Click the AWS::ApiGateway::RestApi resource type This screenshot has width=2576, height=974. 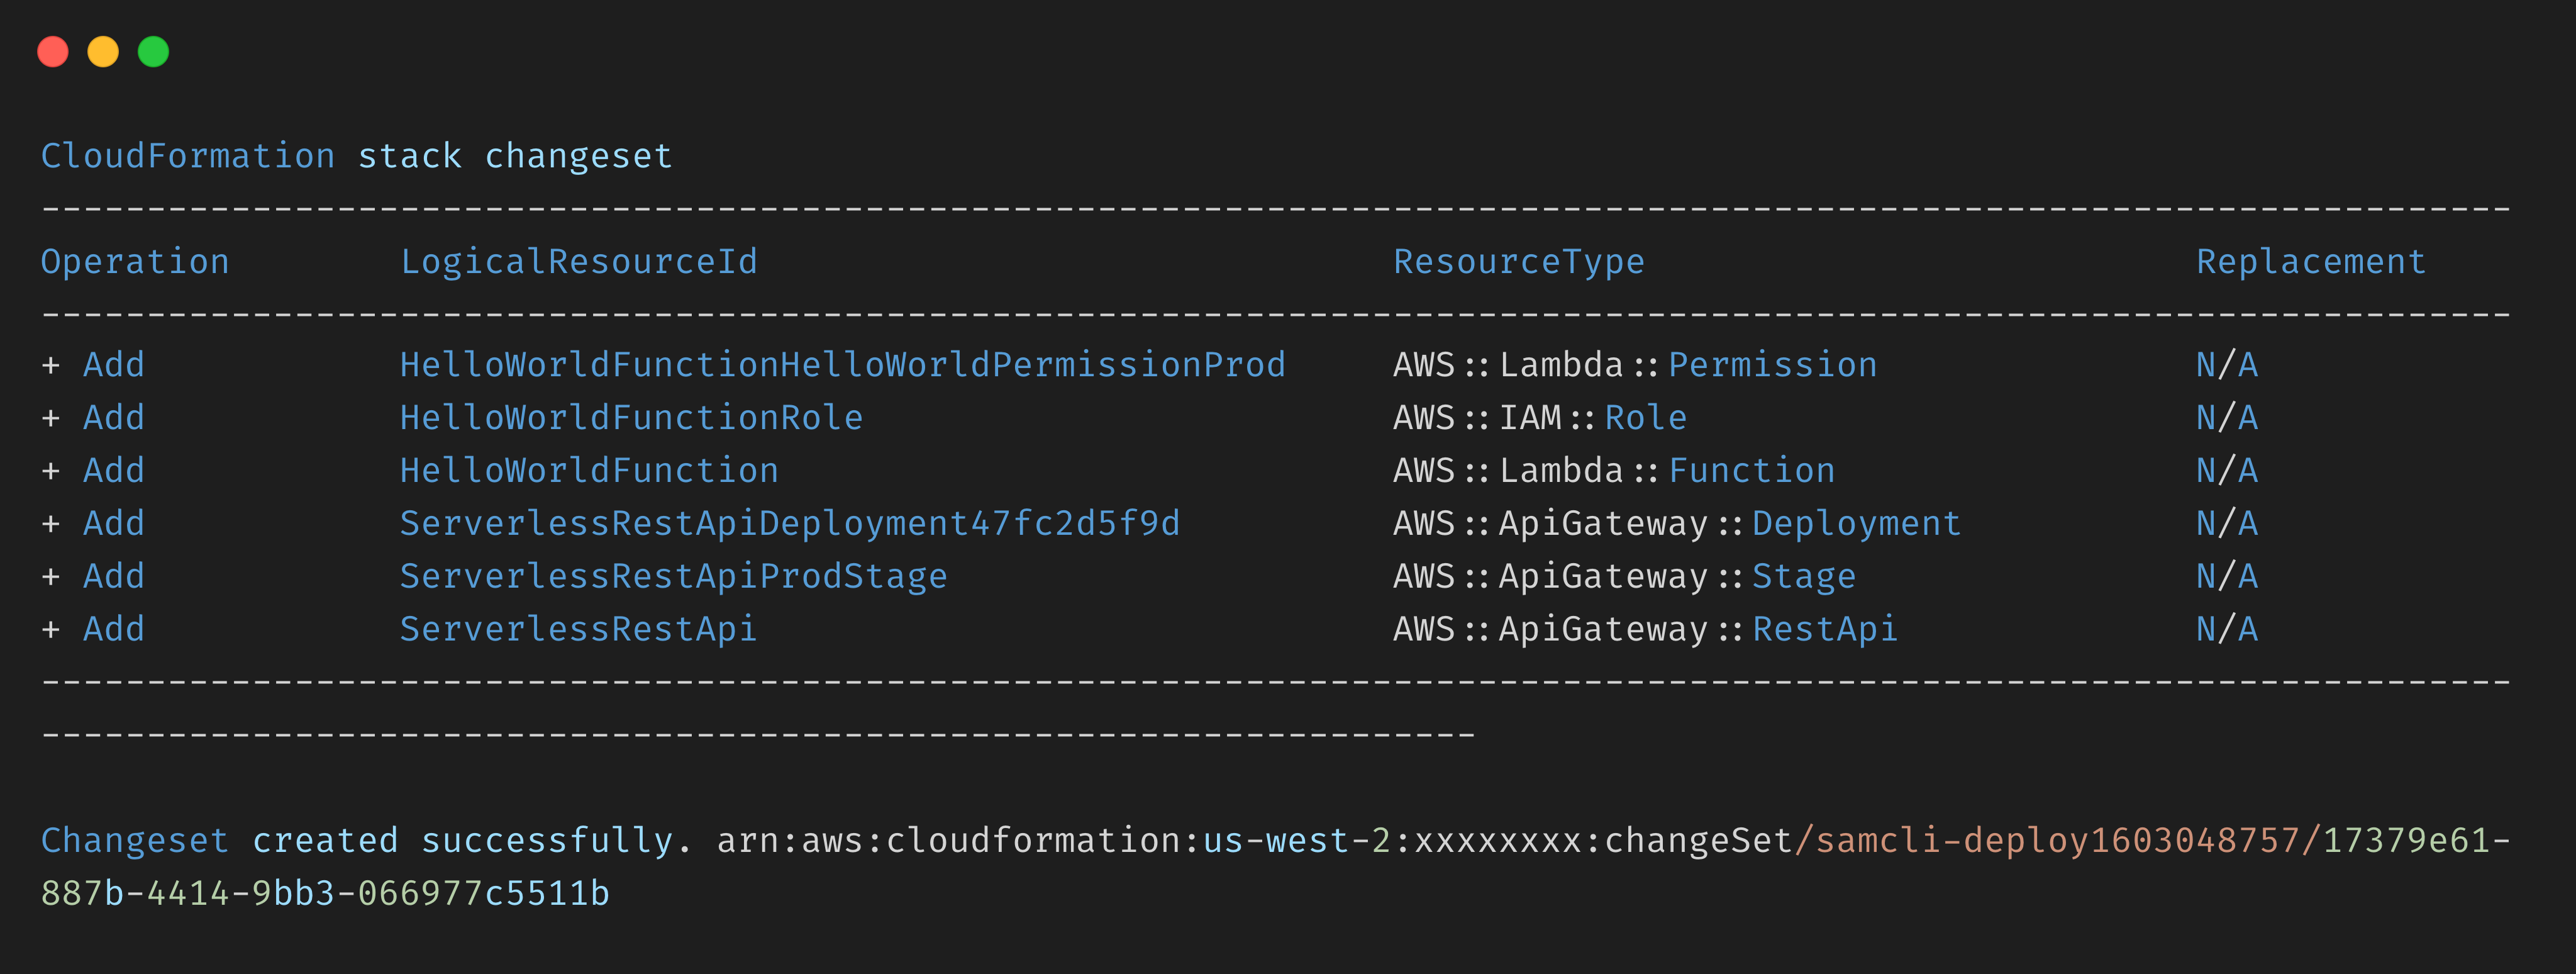coord(1645,630)
